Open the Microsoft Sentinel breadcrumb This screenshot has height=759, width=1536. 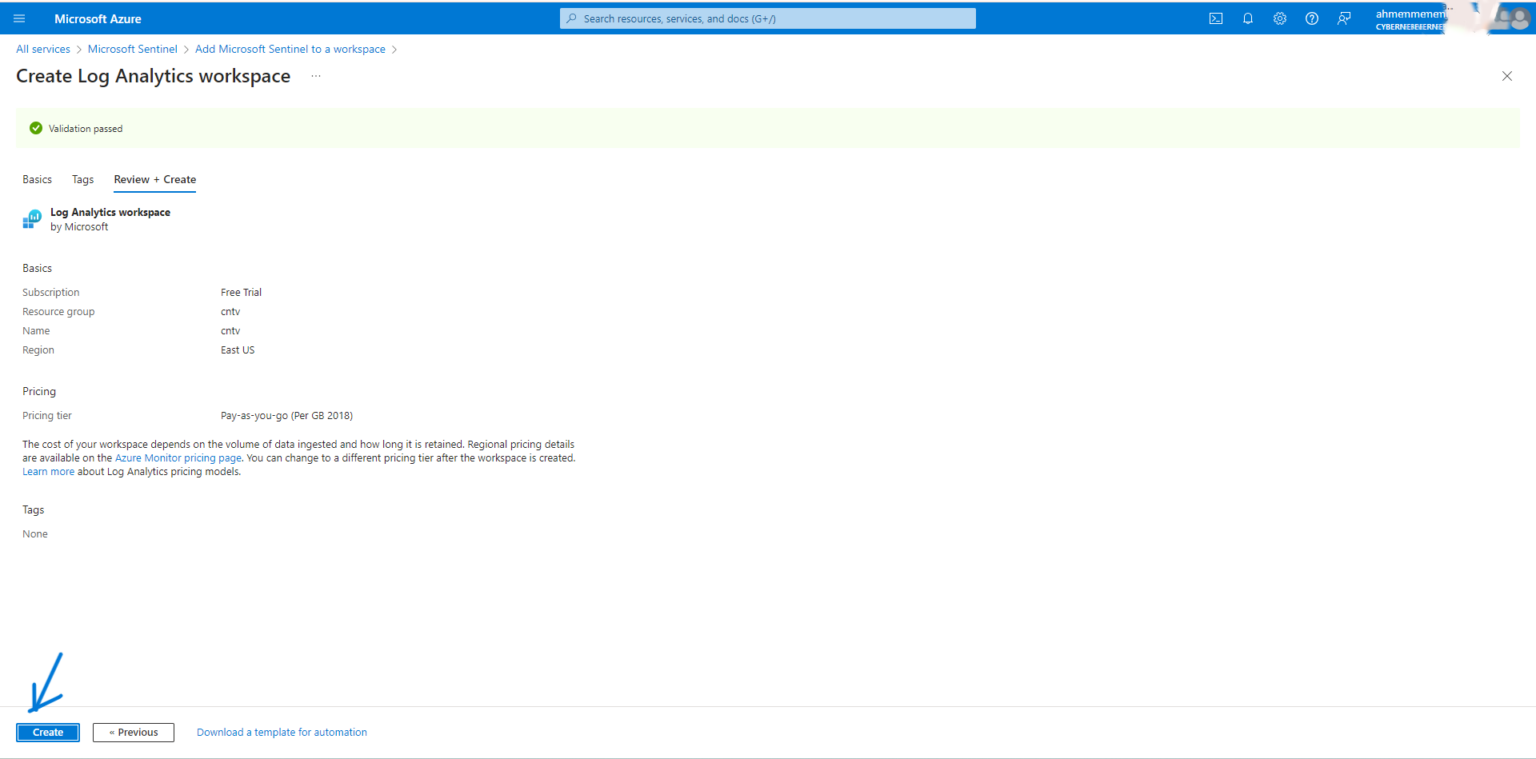pos(132,48)
